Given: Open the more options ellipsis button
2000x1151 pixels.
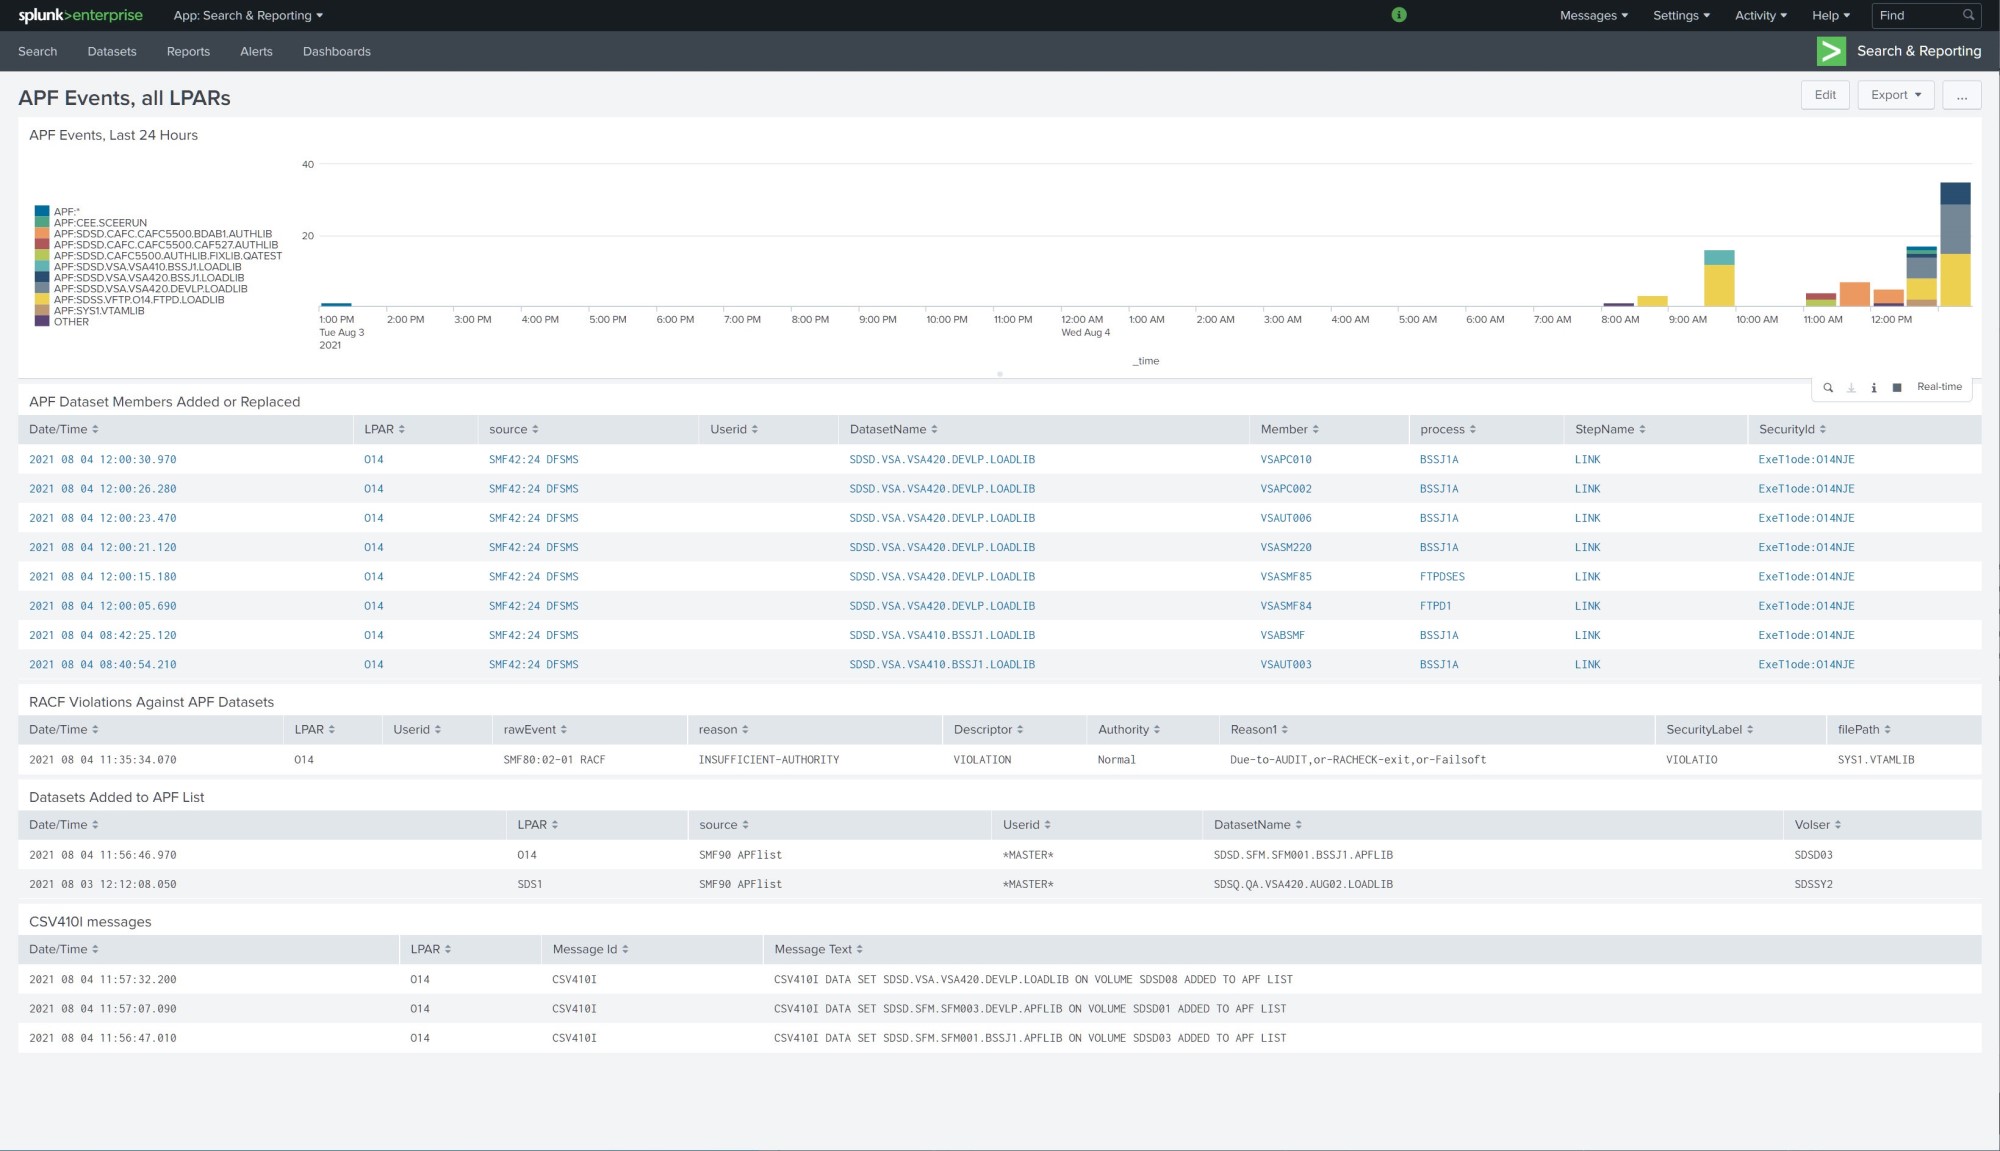Looking at the screenshot, I should (1962, 95).
